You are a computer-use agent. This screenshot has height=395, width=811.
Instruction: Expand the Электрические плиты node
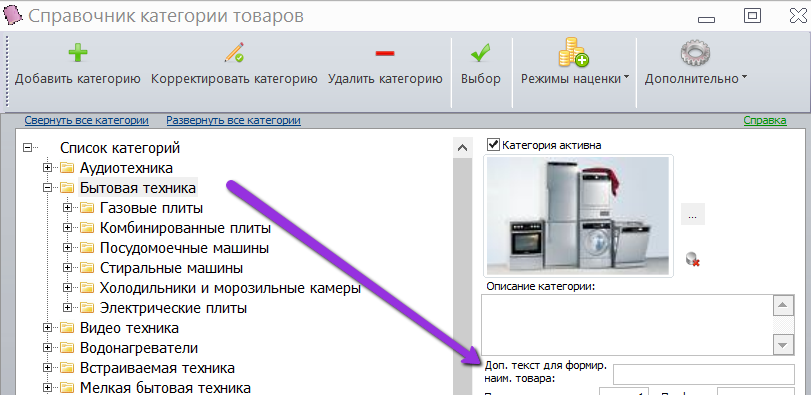tap(67, 308)
